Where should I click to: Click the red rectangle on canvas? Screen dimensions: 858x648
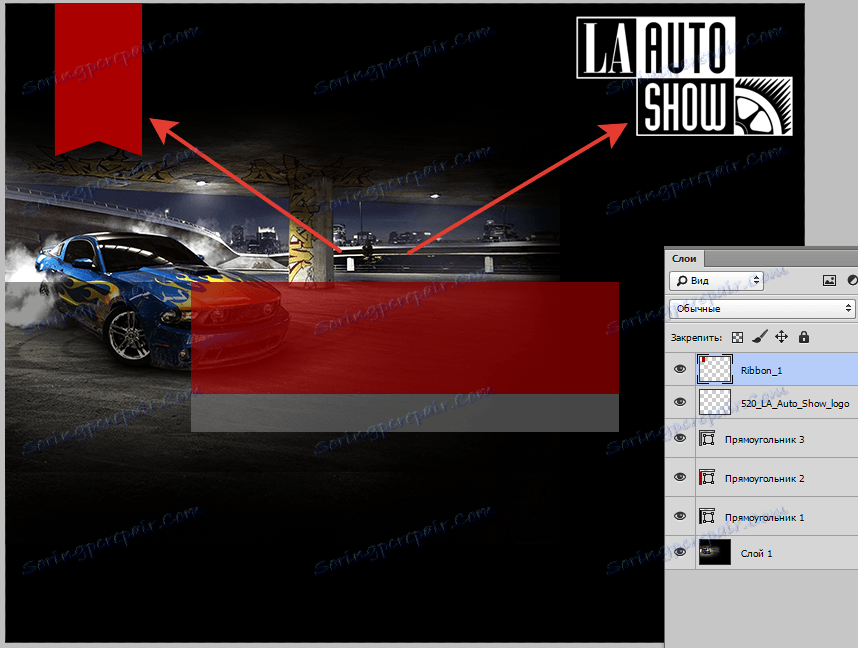point(405,338)
